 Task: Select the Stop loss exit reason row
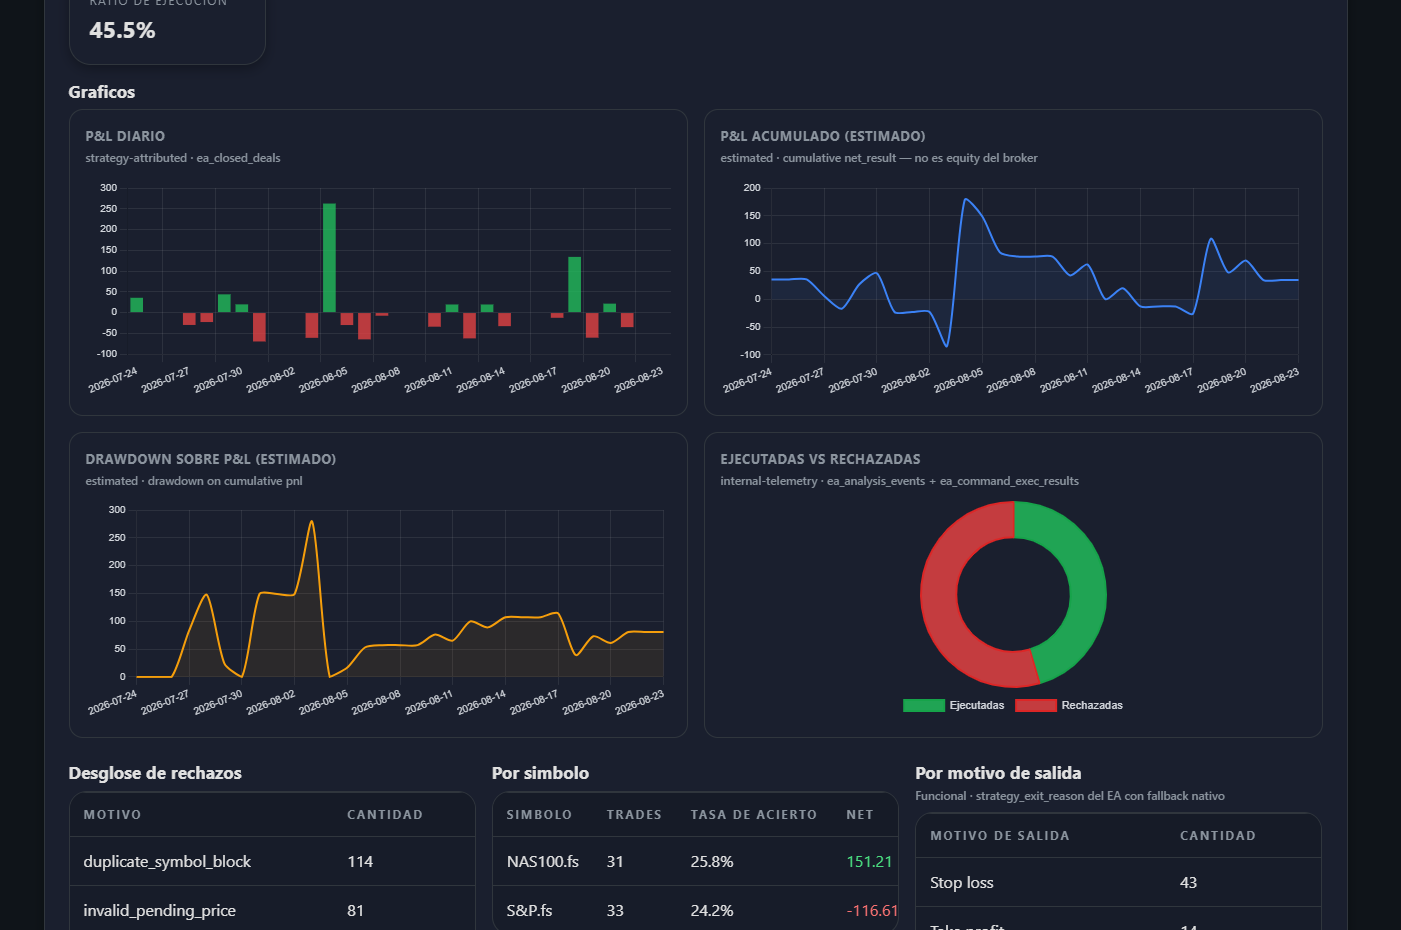tap(1118, 882)
